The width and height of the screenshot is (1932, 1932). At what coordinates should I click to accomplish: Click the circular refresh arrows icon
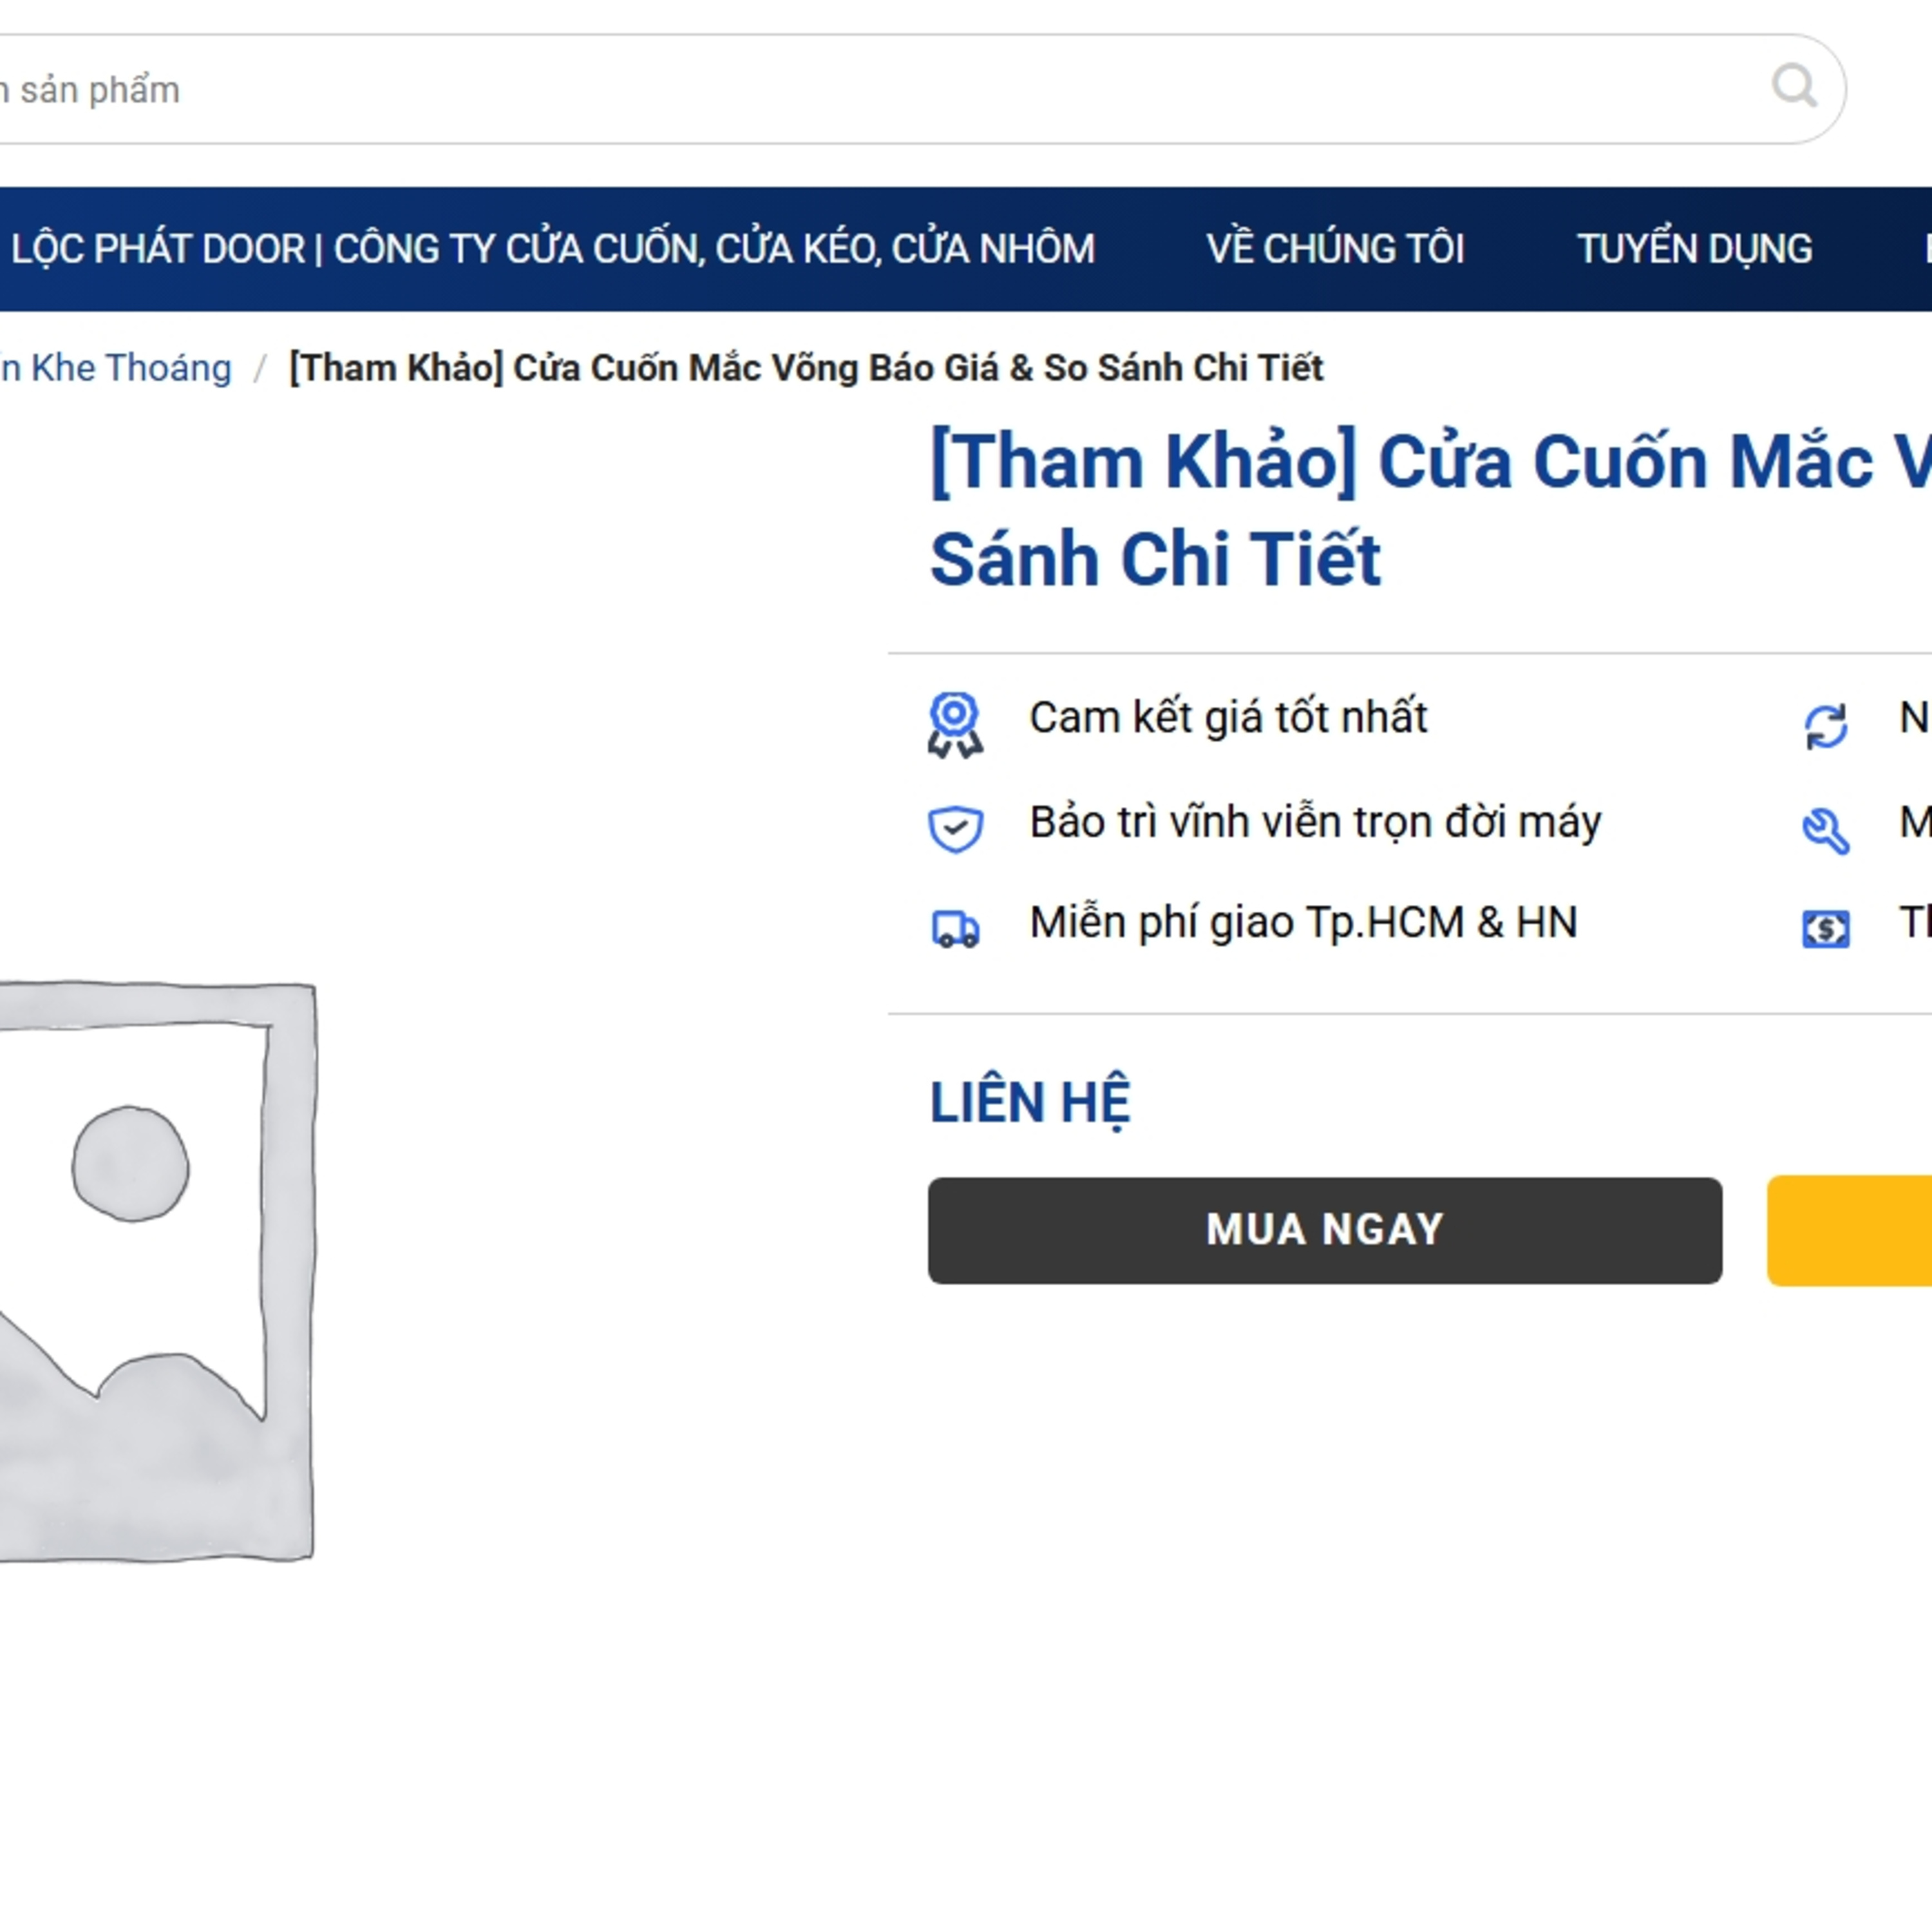[1825, 726]
